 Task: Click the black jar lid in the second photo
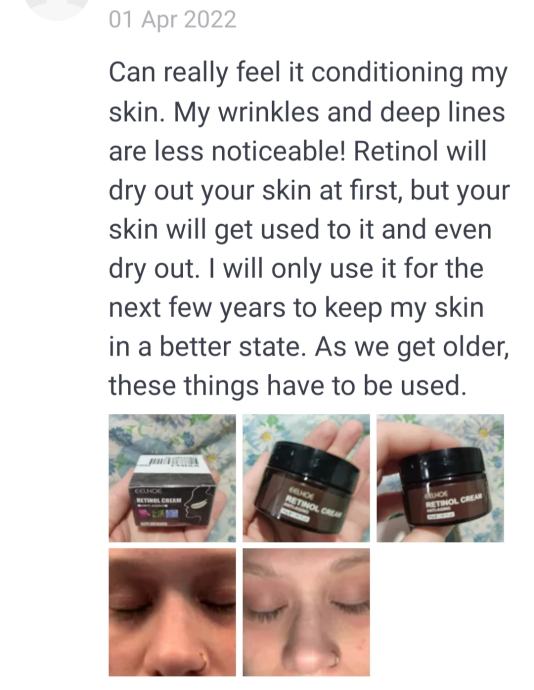316,463
